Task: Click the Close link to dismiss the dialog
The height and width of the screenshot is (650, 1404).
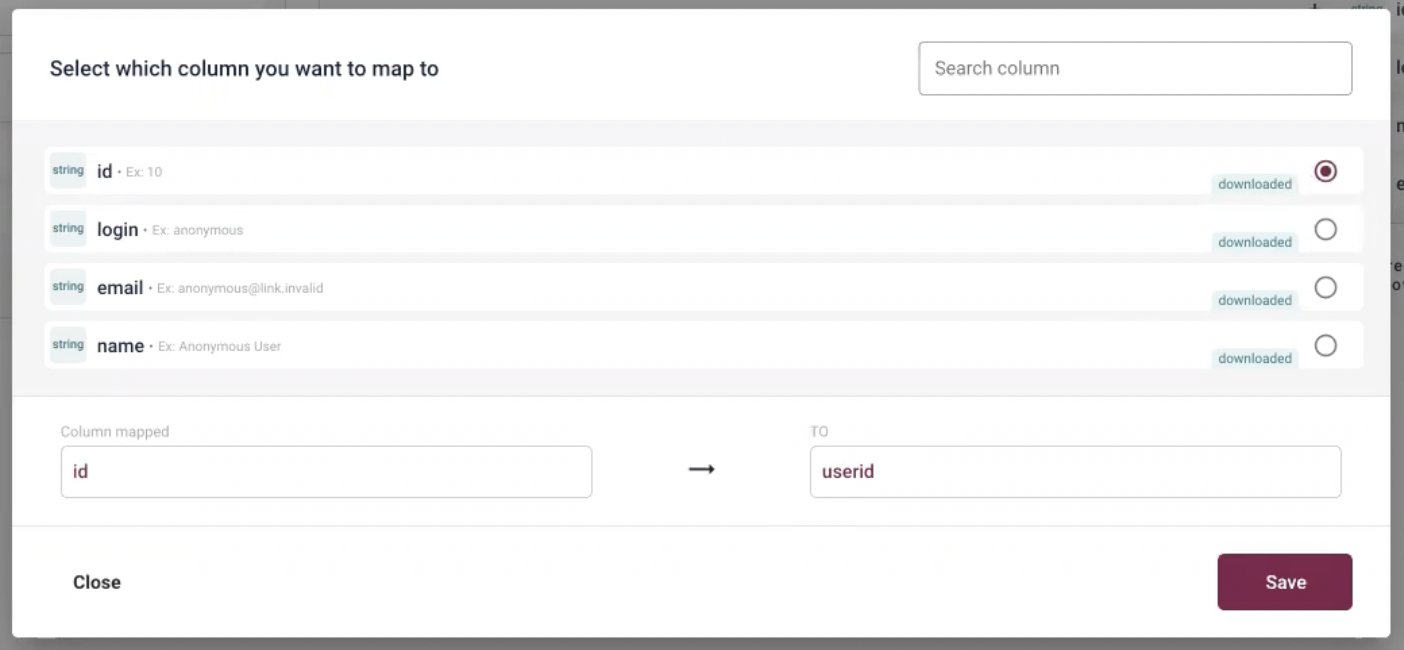Action: point(96,582)
